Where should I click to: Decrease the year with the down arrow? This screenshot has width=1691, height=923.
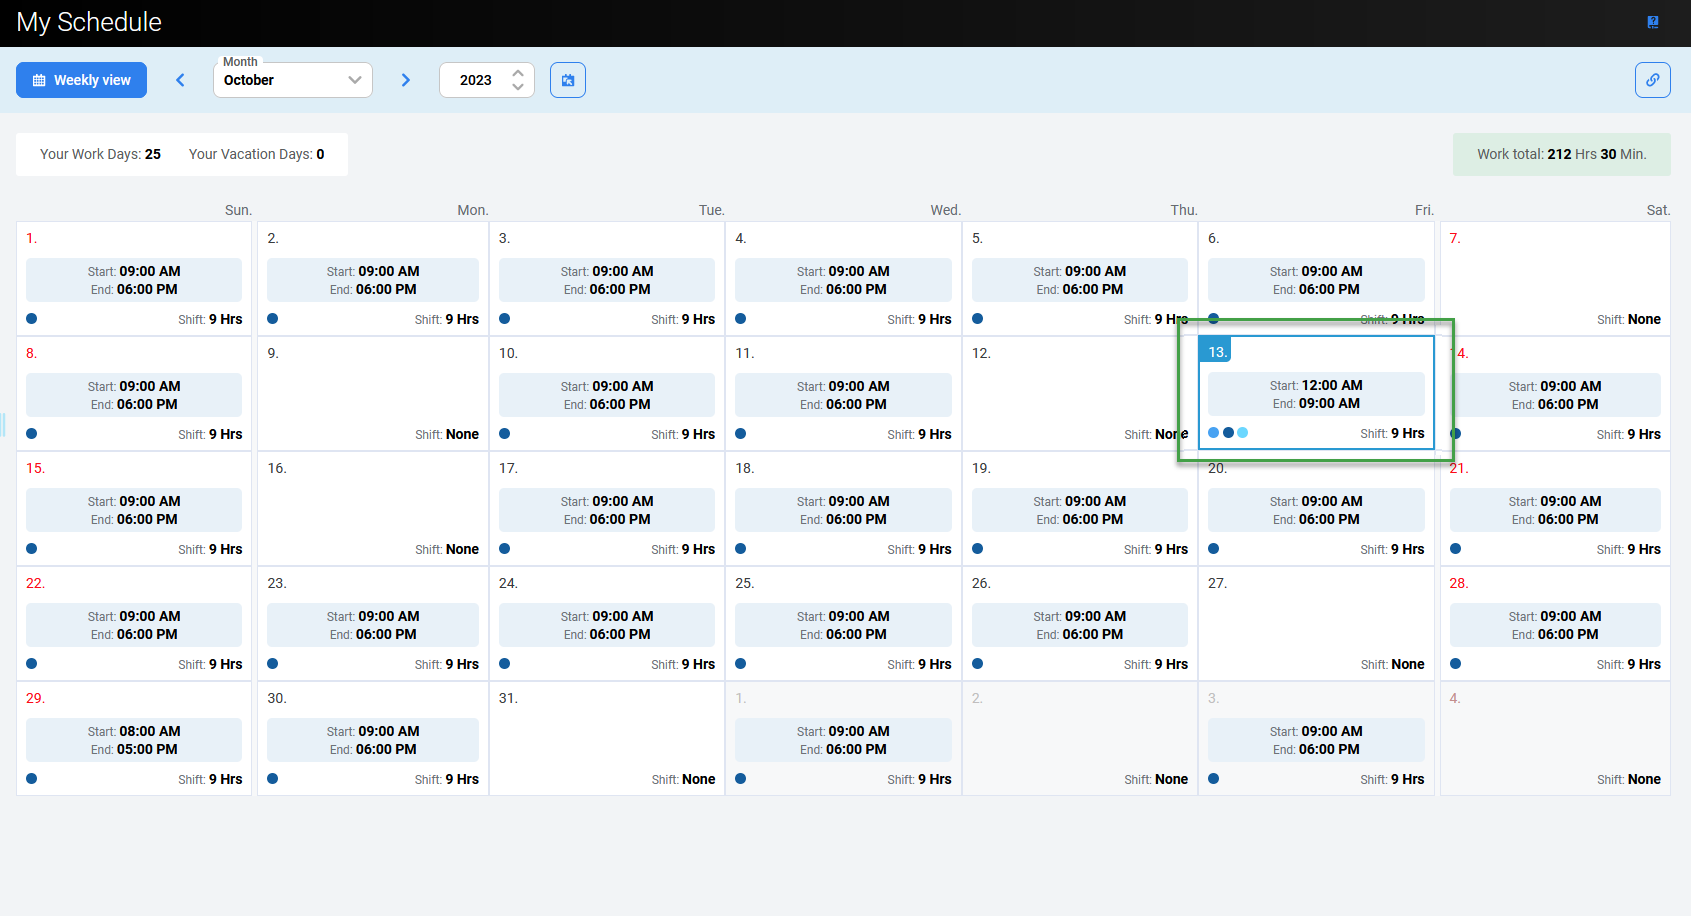click(x=518, y=87)
